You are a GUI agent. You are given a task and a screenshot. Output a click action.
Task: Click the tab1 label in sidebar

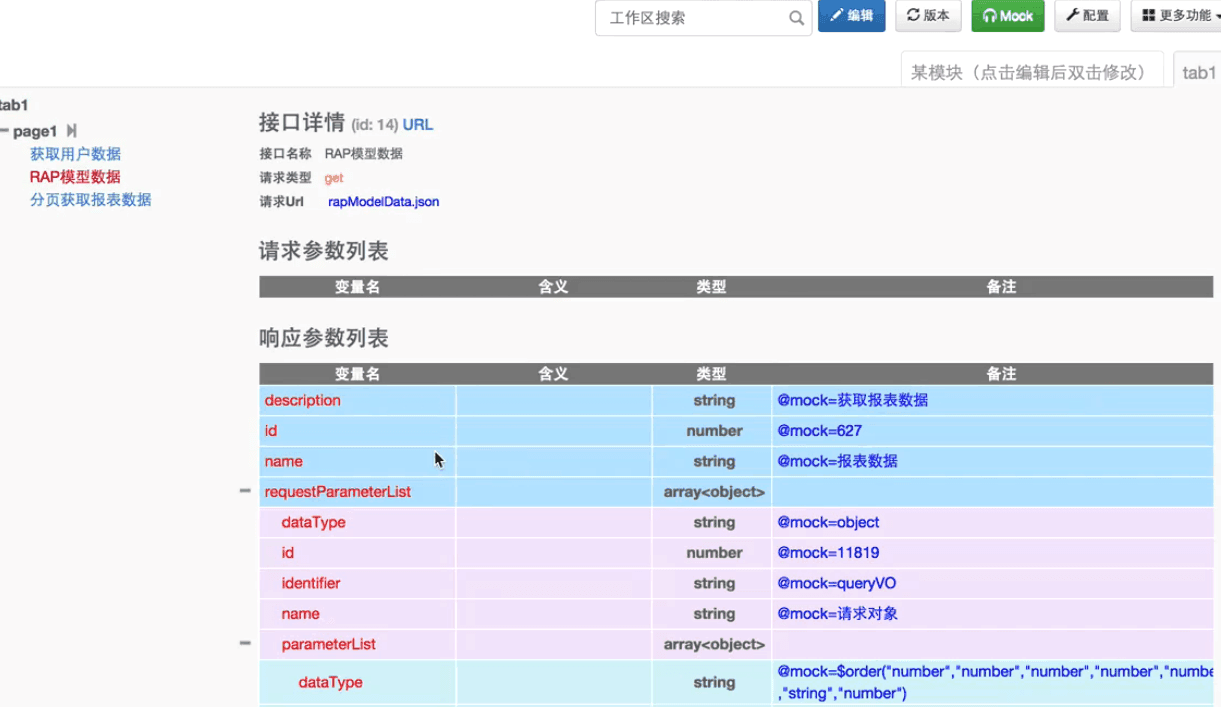14,105
